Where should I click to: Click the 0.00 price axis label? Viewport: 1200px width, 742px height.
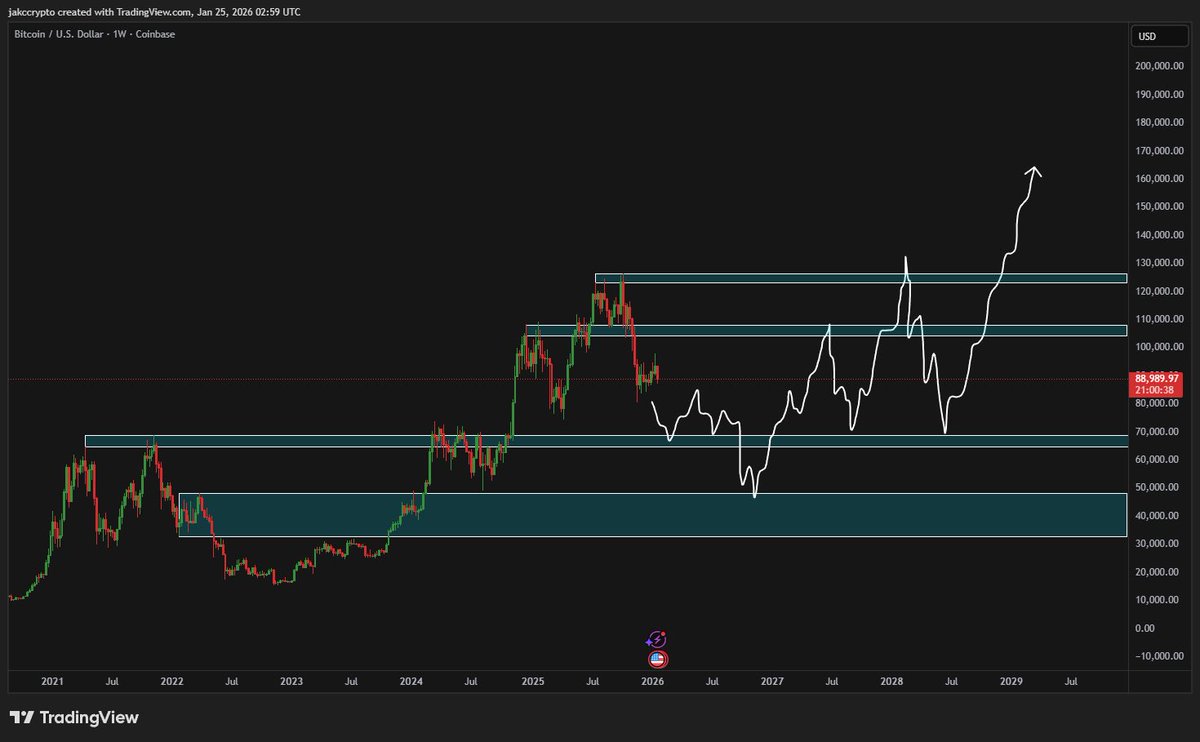click(x=1146, y=628)
